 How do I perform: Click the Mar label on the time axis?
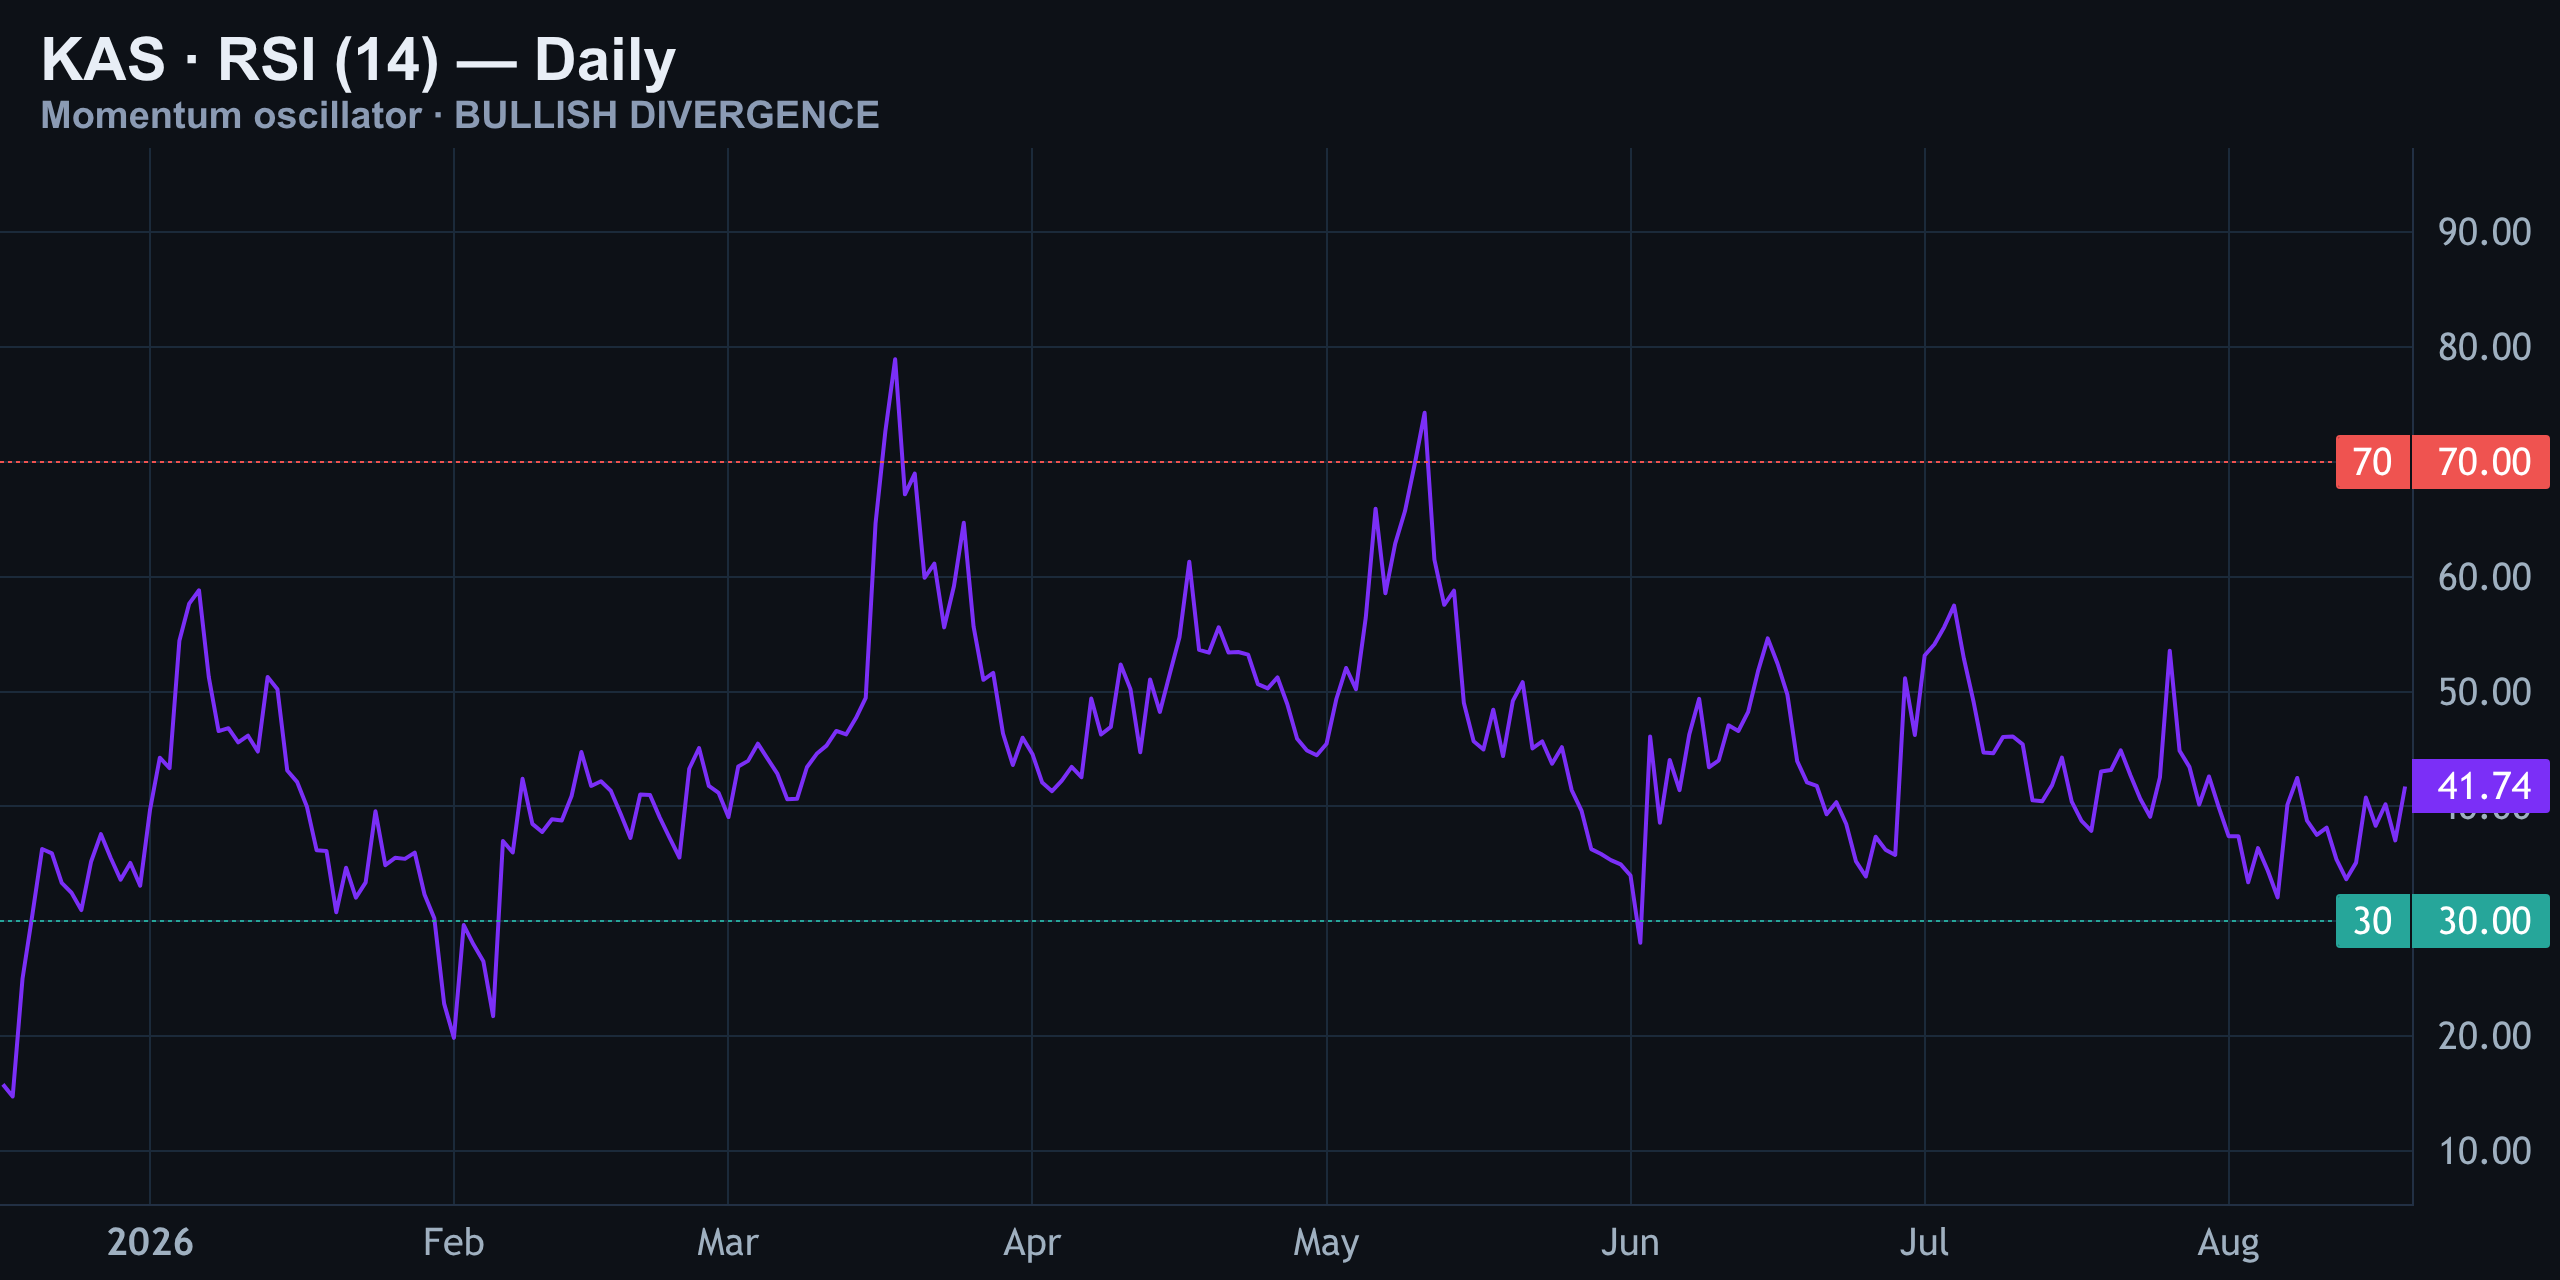coord(728,1242)
